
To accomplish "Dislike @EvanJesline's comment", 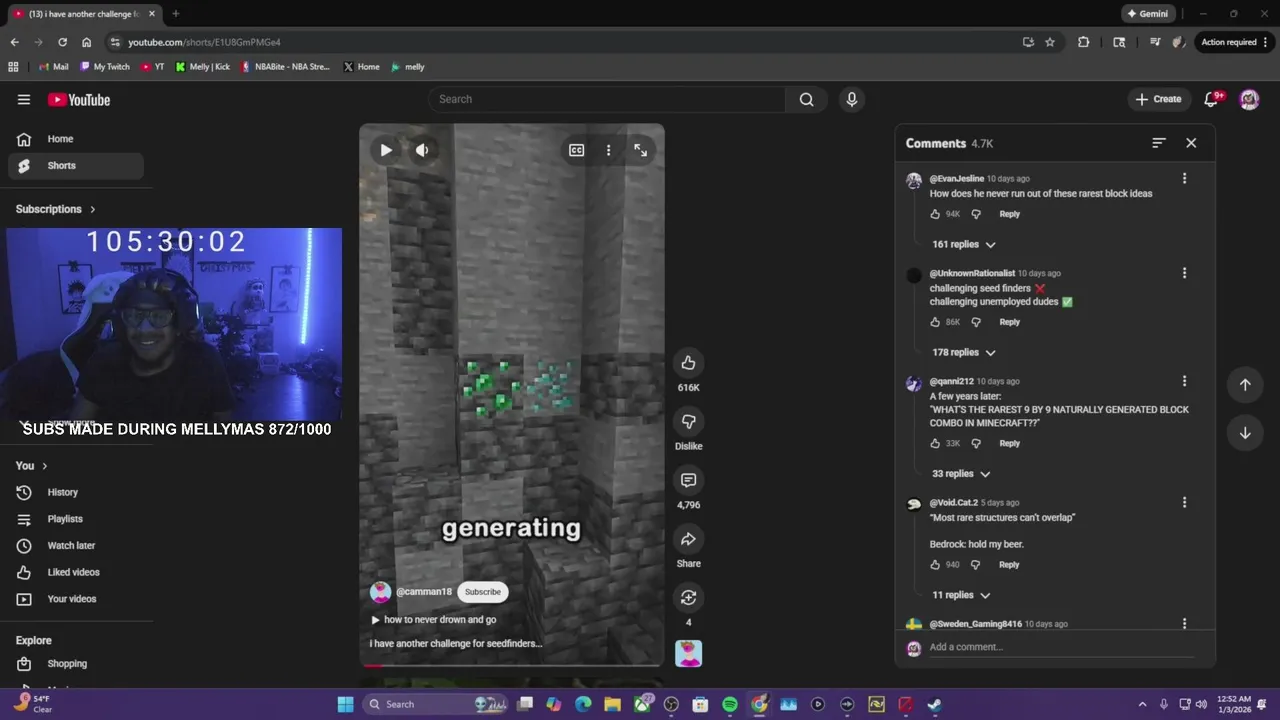I will click(x=976, y=214).
